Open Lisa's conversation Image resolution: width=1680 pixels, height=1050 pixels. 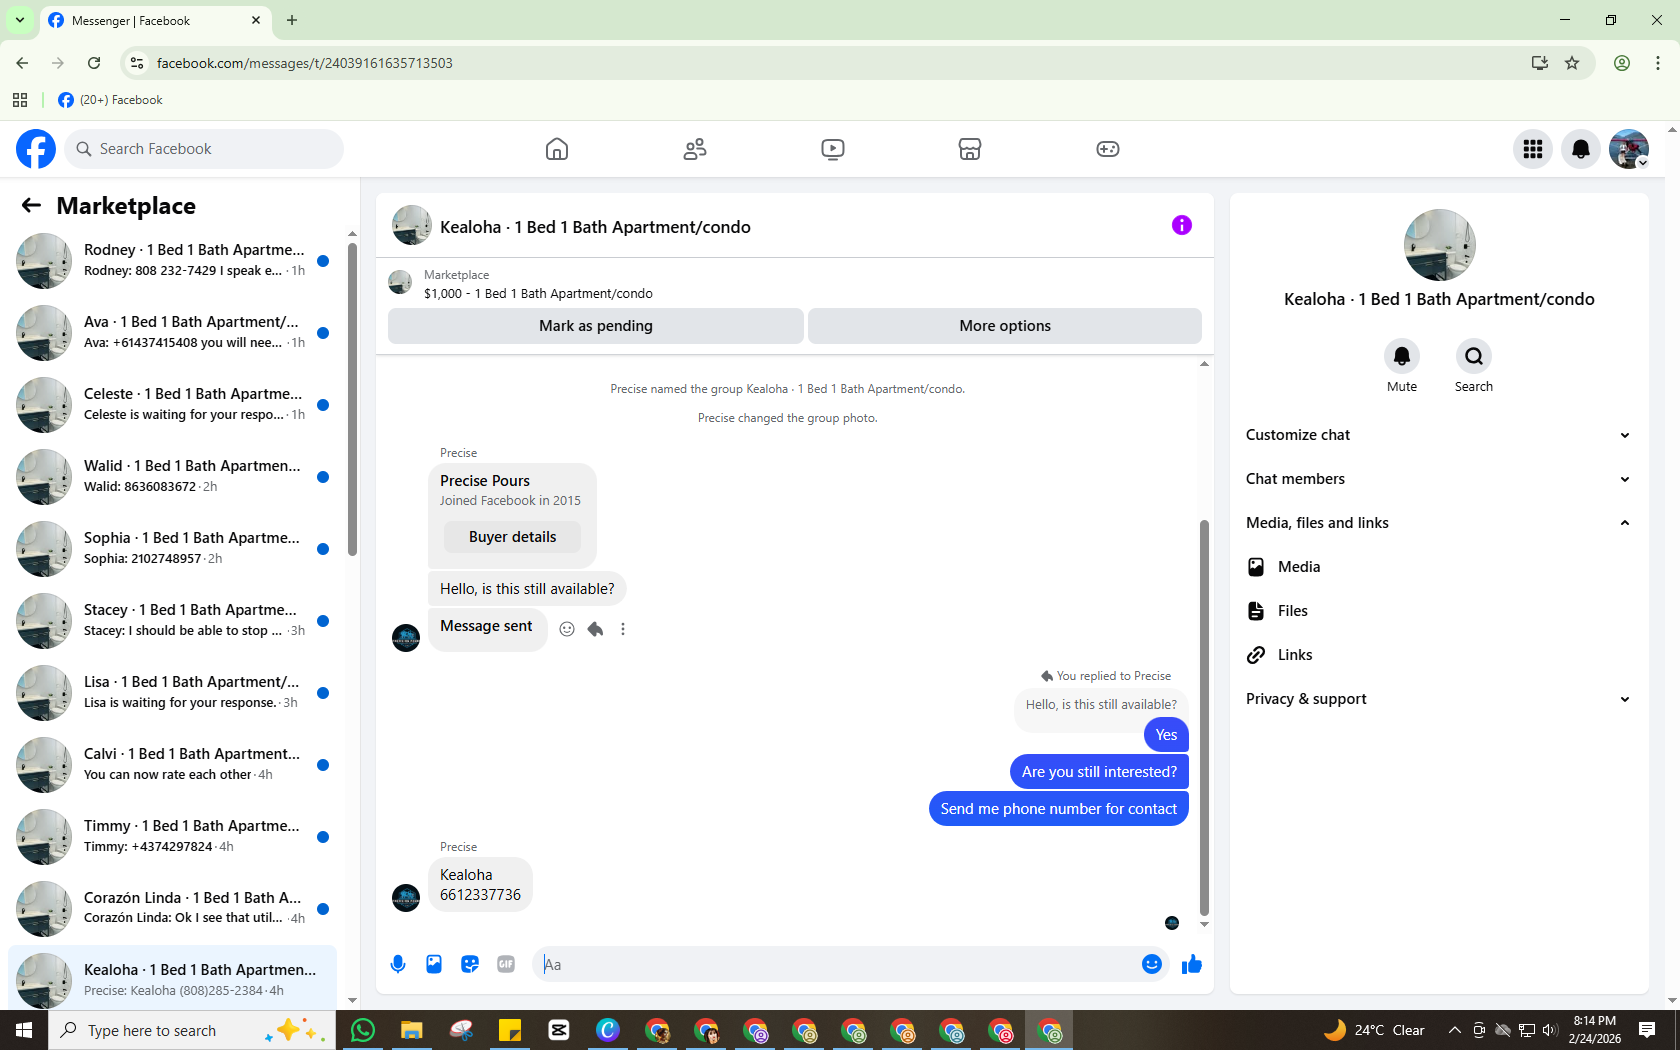pyautogui.click(x=172, y=693)
